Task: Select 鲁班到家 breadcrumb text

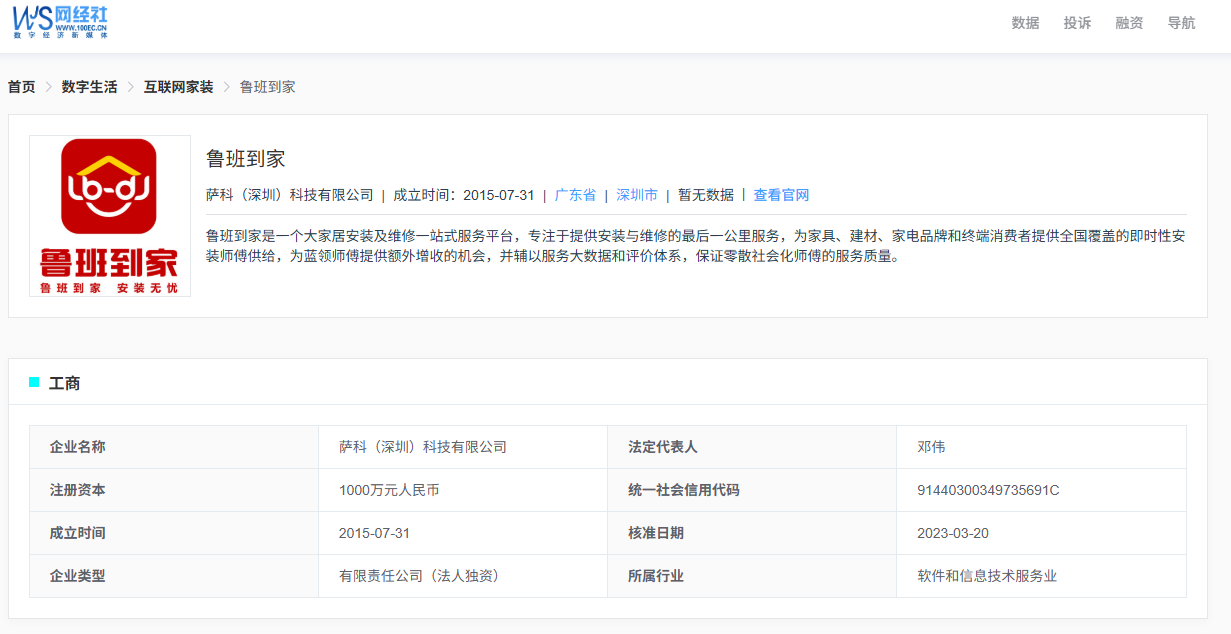Action: [x=267, y=87]
